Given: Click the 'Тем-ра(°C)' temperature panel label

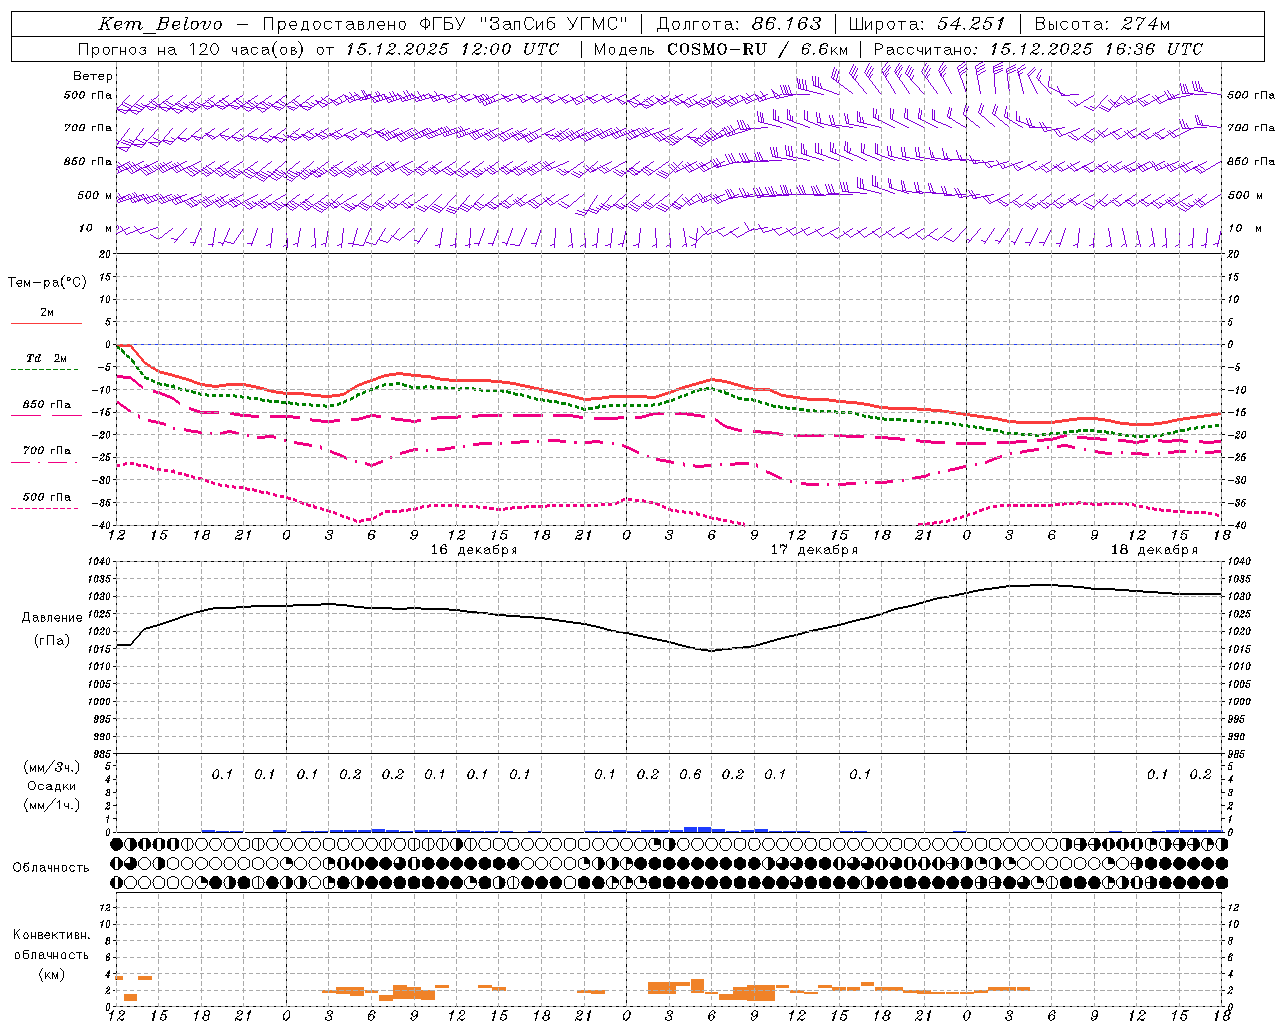Looking at the screenshot, I should [x=47, y=283].
